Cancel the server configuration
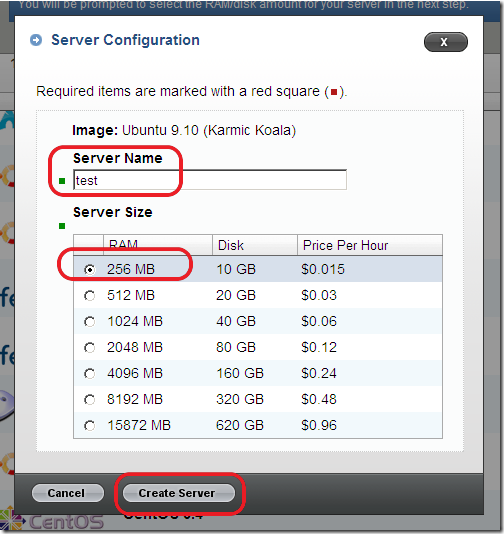The image size is (504, 534). (x=67, y=493)
